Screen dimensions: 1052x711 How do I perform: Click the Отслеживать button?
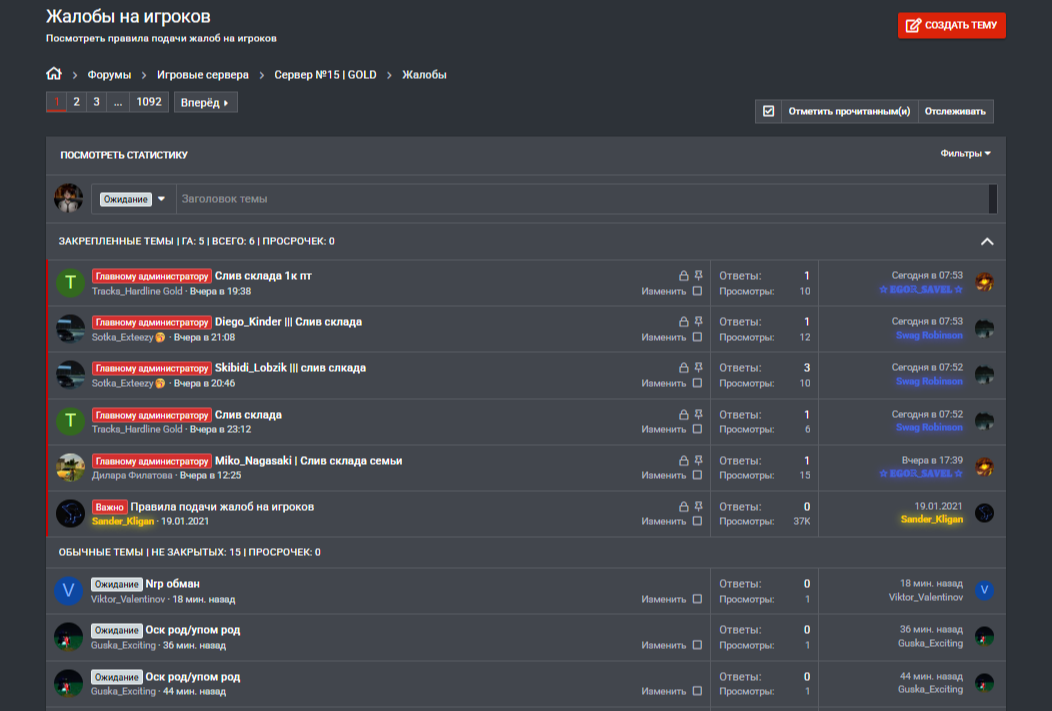click(x=955, y=111)
